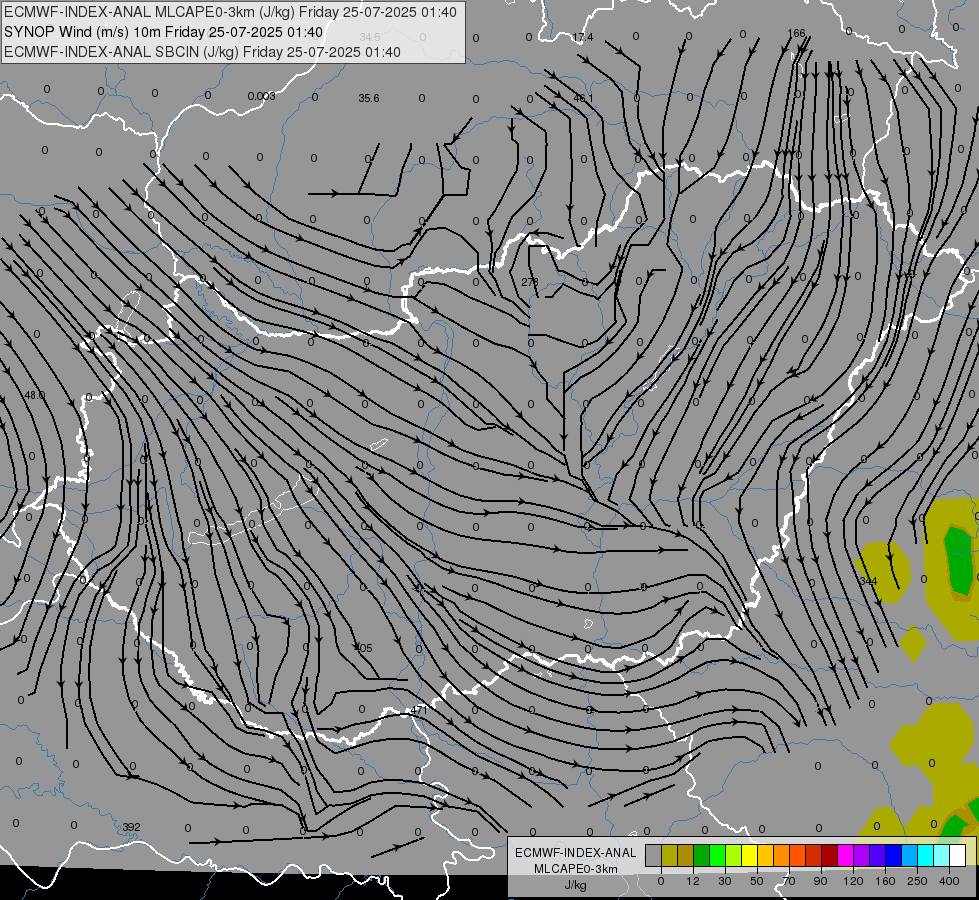The width and height of the screenshot is (979, 900).
Task: Click the 48.0 value at left edge
Action: pyautogui.click(x=34, y=395)
